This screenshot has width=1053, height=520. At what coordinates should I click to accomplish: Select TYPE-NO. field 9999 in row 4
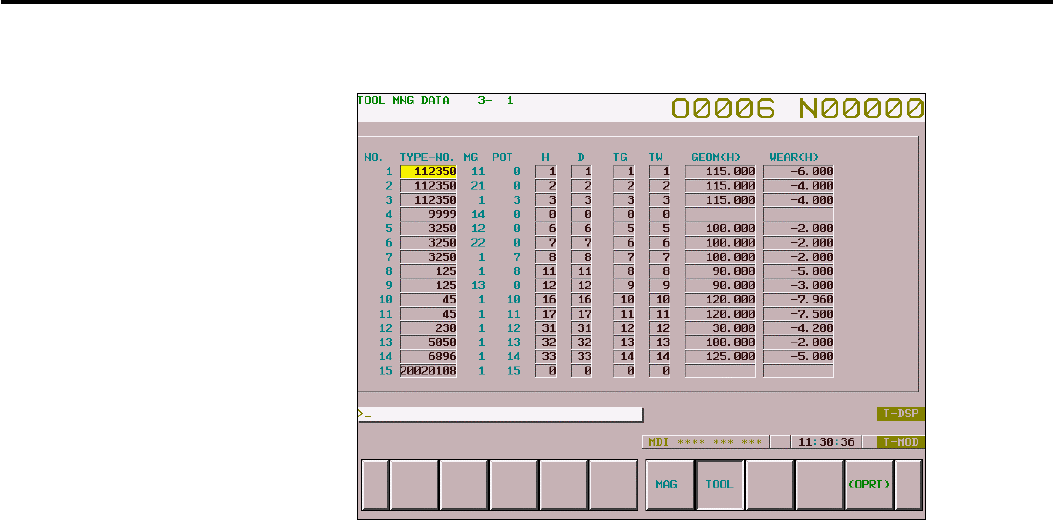pos(428,214)
